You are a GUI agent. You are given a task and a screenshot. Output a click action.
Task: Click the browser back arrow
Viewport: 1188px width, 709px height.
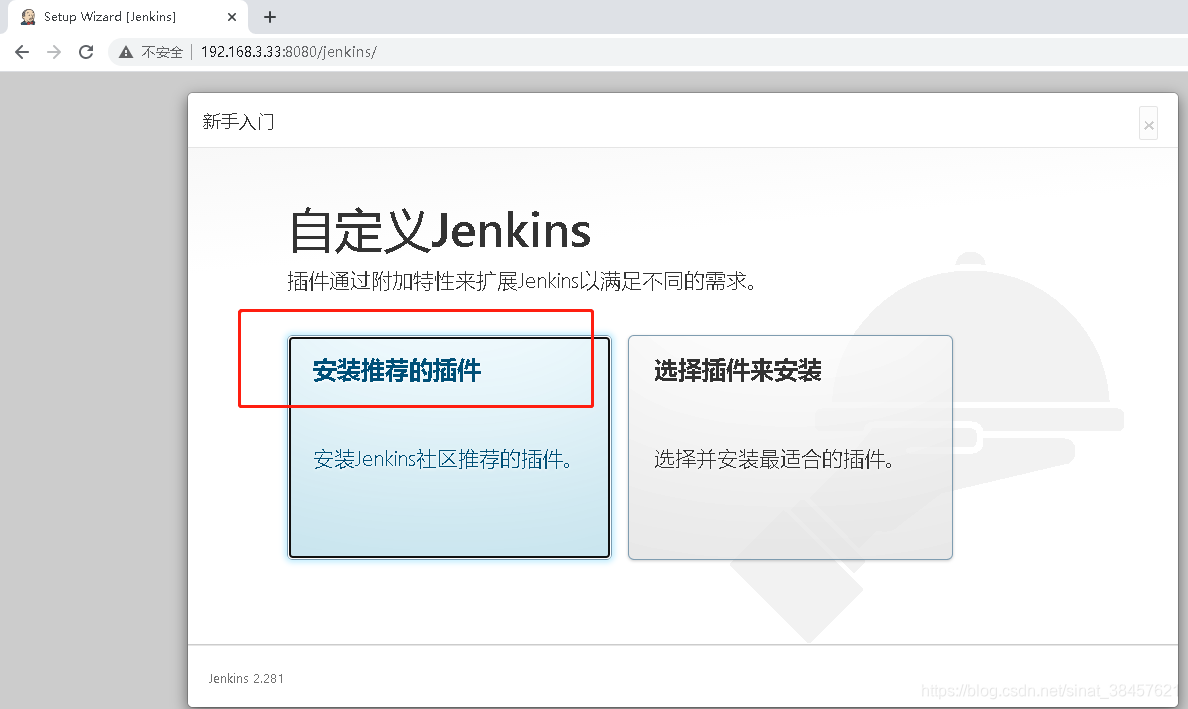22,52
